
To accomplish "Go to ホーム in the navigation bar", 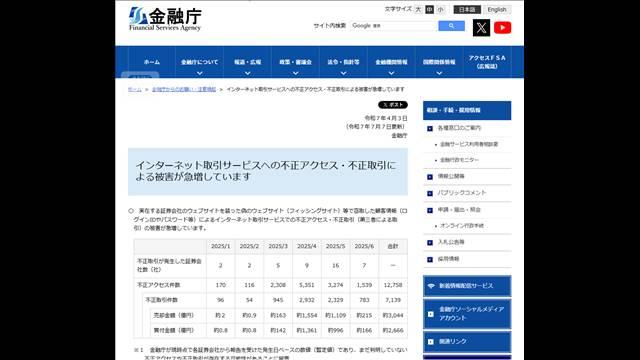I will [x=152, y=62].
